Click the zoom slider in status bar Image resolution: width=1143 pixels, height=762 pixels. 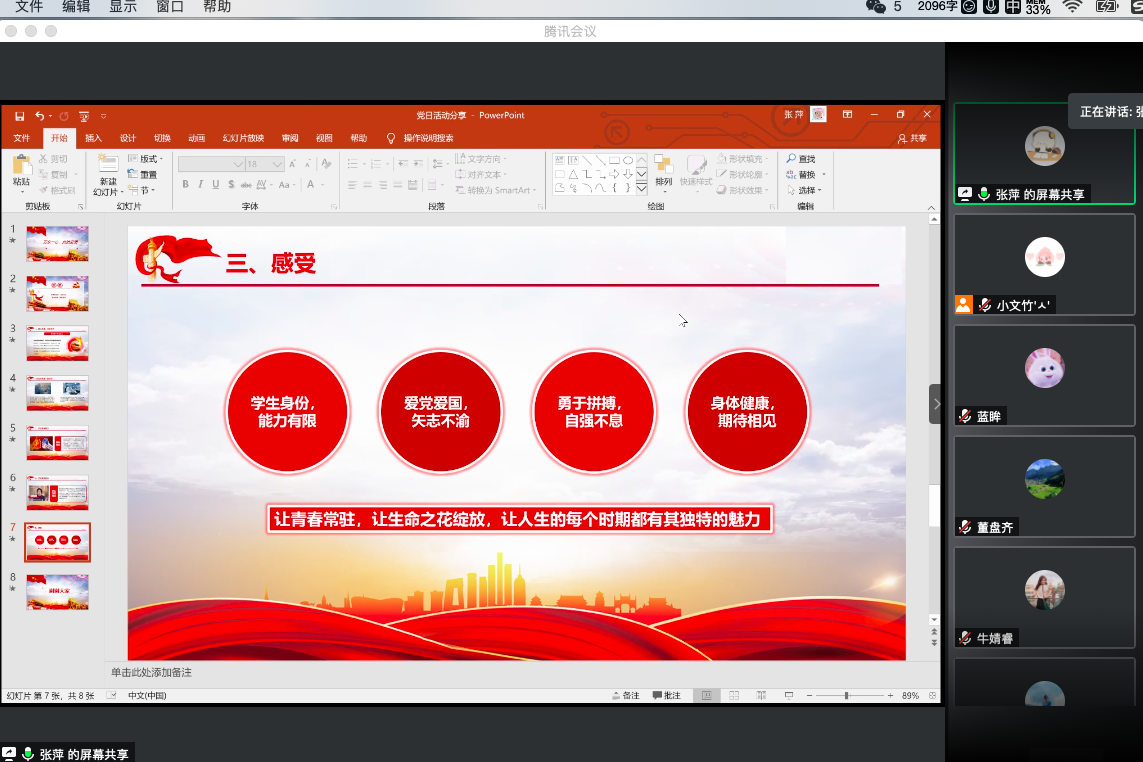(x=846, y=695)
